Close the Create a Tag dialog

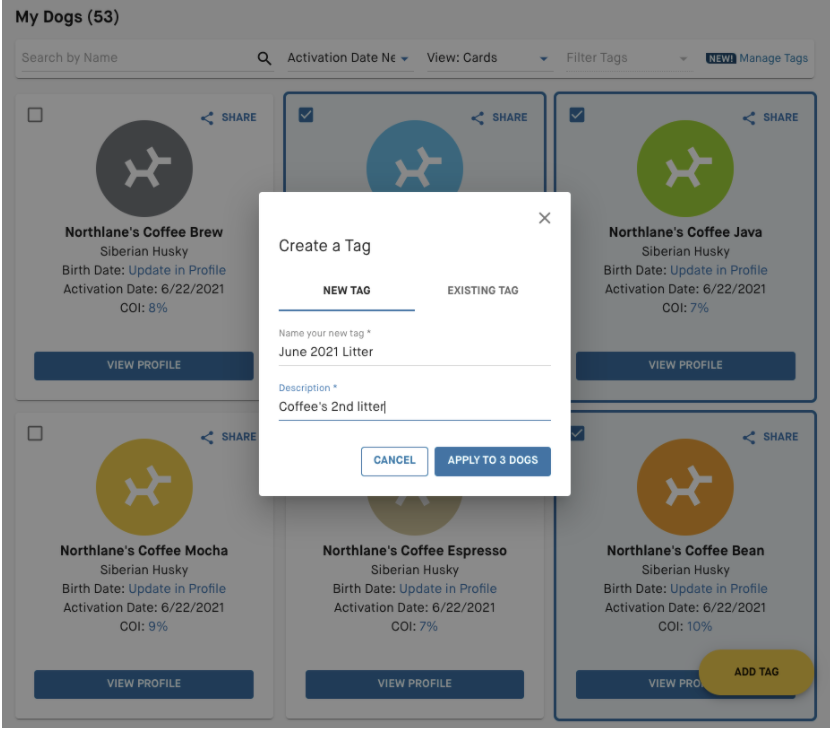click(x=544, y=218)
